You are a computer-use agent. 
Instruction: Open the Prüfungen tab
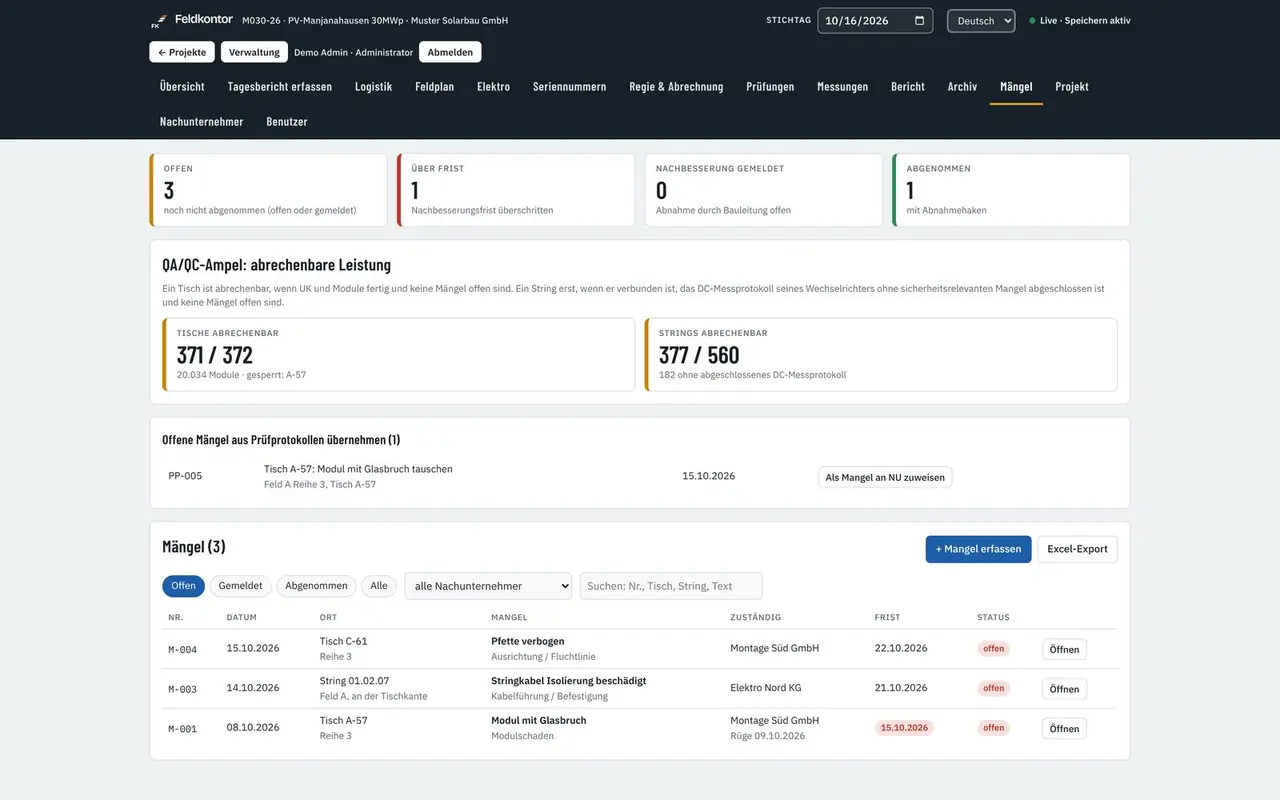(x=770, y=87)
